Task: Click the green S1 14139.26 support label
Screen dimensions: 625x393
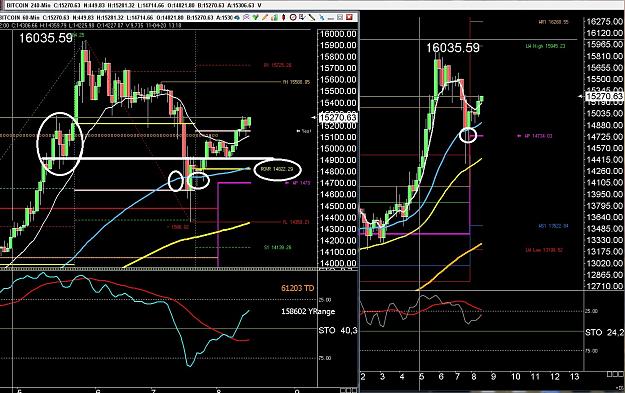Action: (x=277, y=248)
